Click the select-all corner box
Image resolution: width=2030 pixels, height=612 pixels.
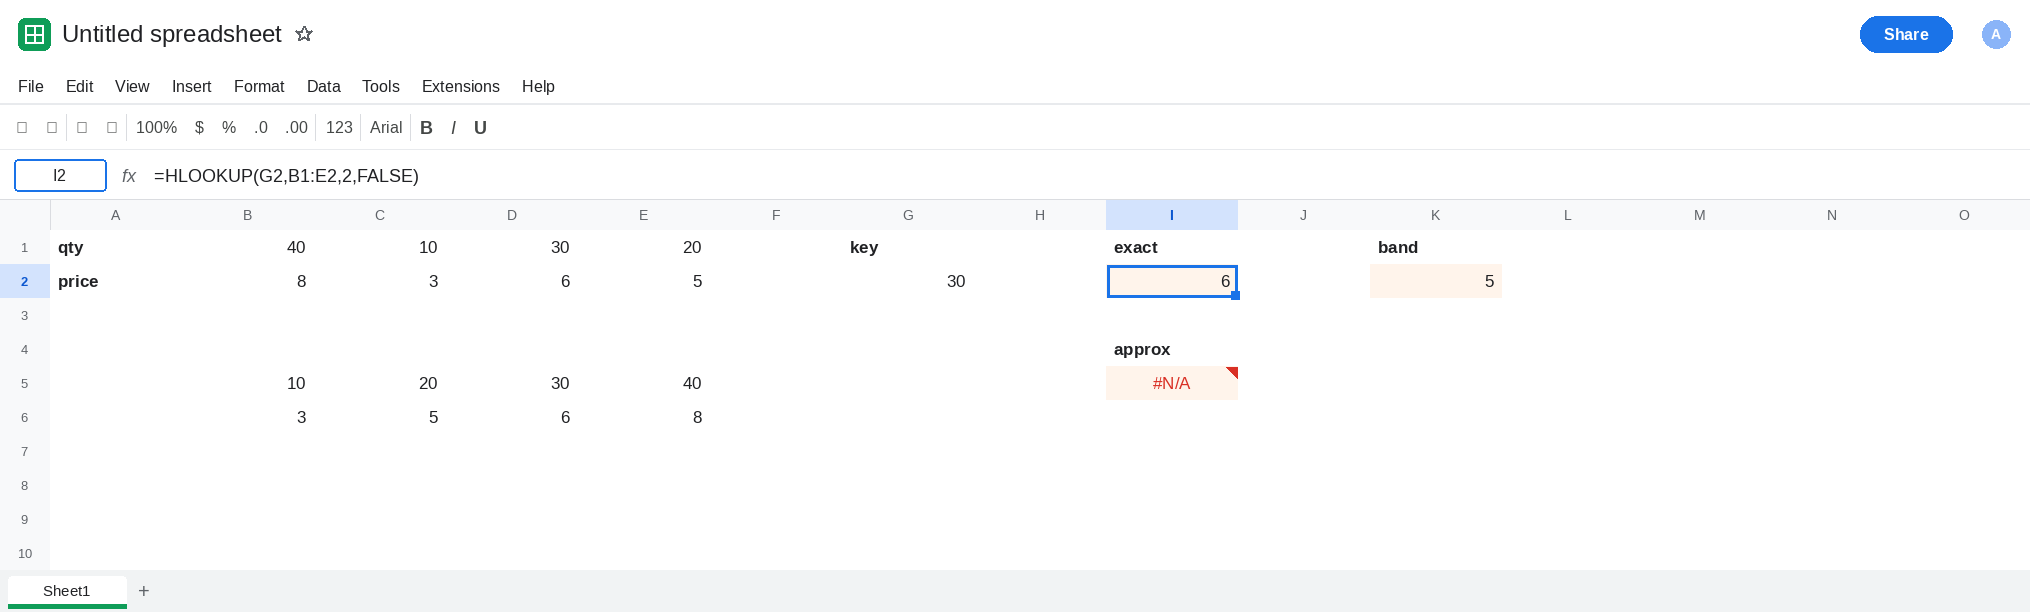coord(25,215)
